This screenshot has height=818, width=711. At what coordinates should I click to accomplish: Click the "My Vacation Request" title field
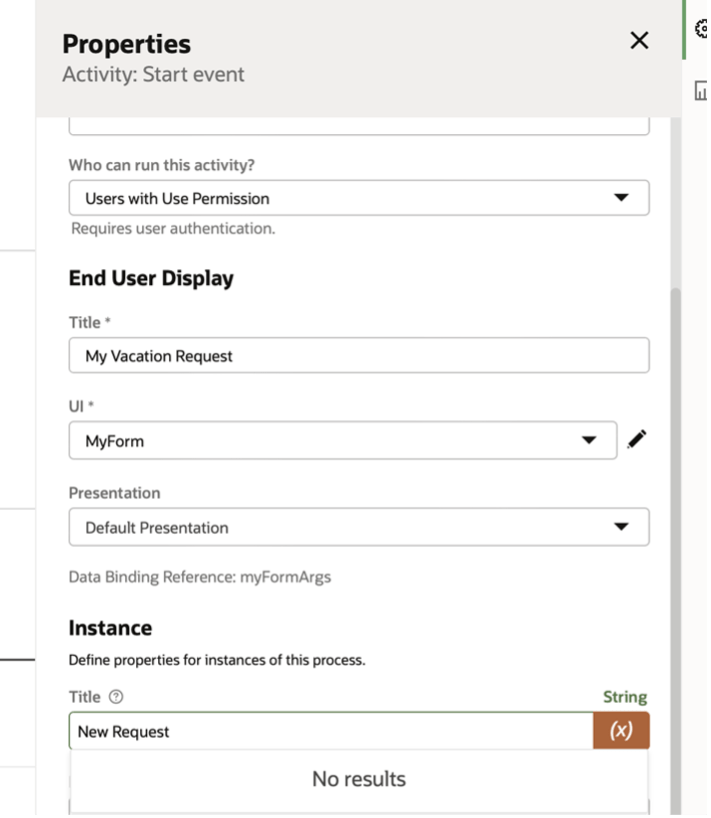[x=358, y=356]
